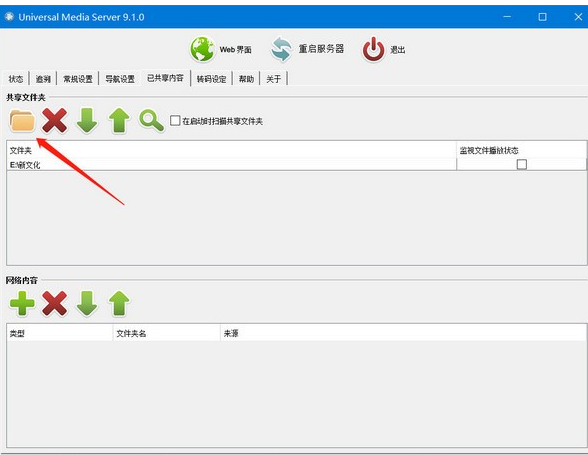Screen dimensions: 588x455
Task: Open the 导航设置 tab
Action: pyautogui.click(x=120, y=79)
